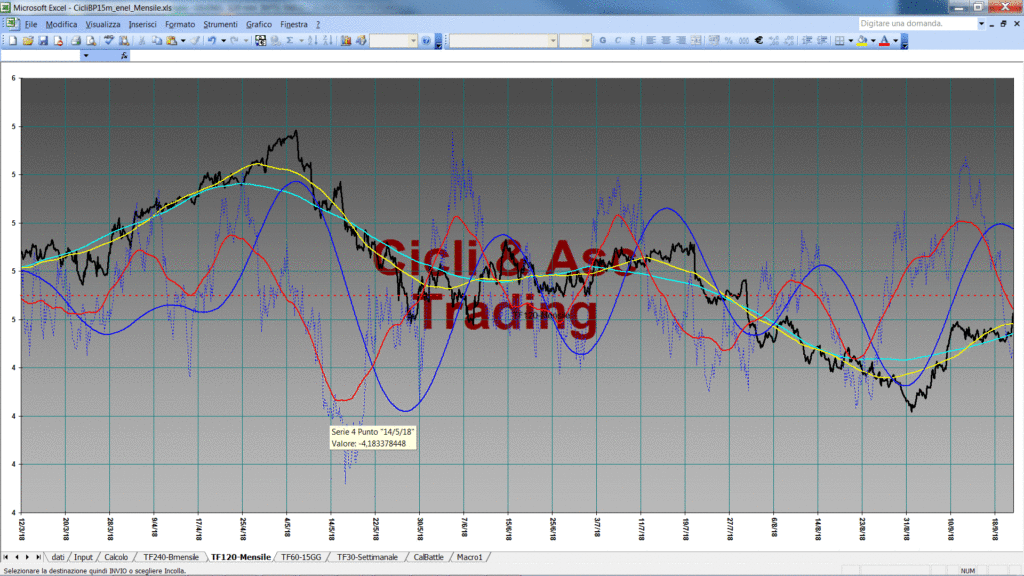
Task: Switch to the TF30-Settimanale sheet tab
Action: click(367, 557)
